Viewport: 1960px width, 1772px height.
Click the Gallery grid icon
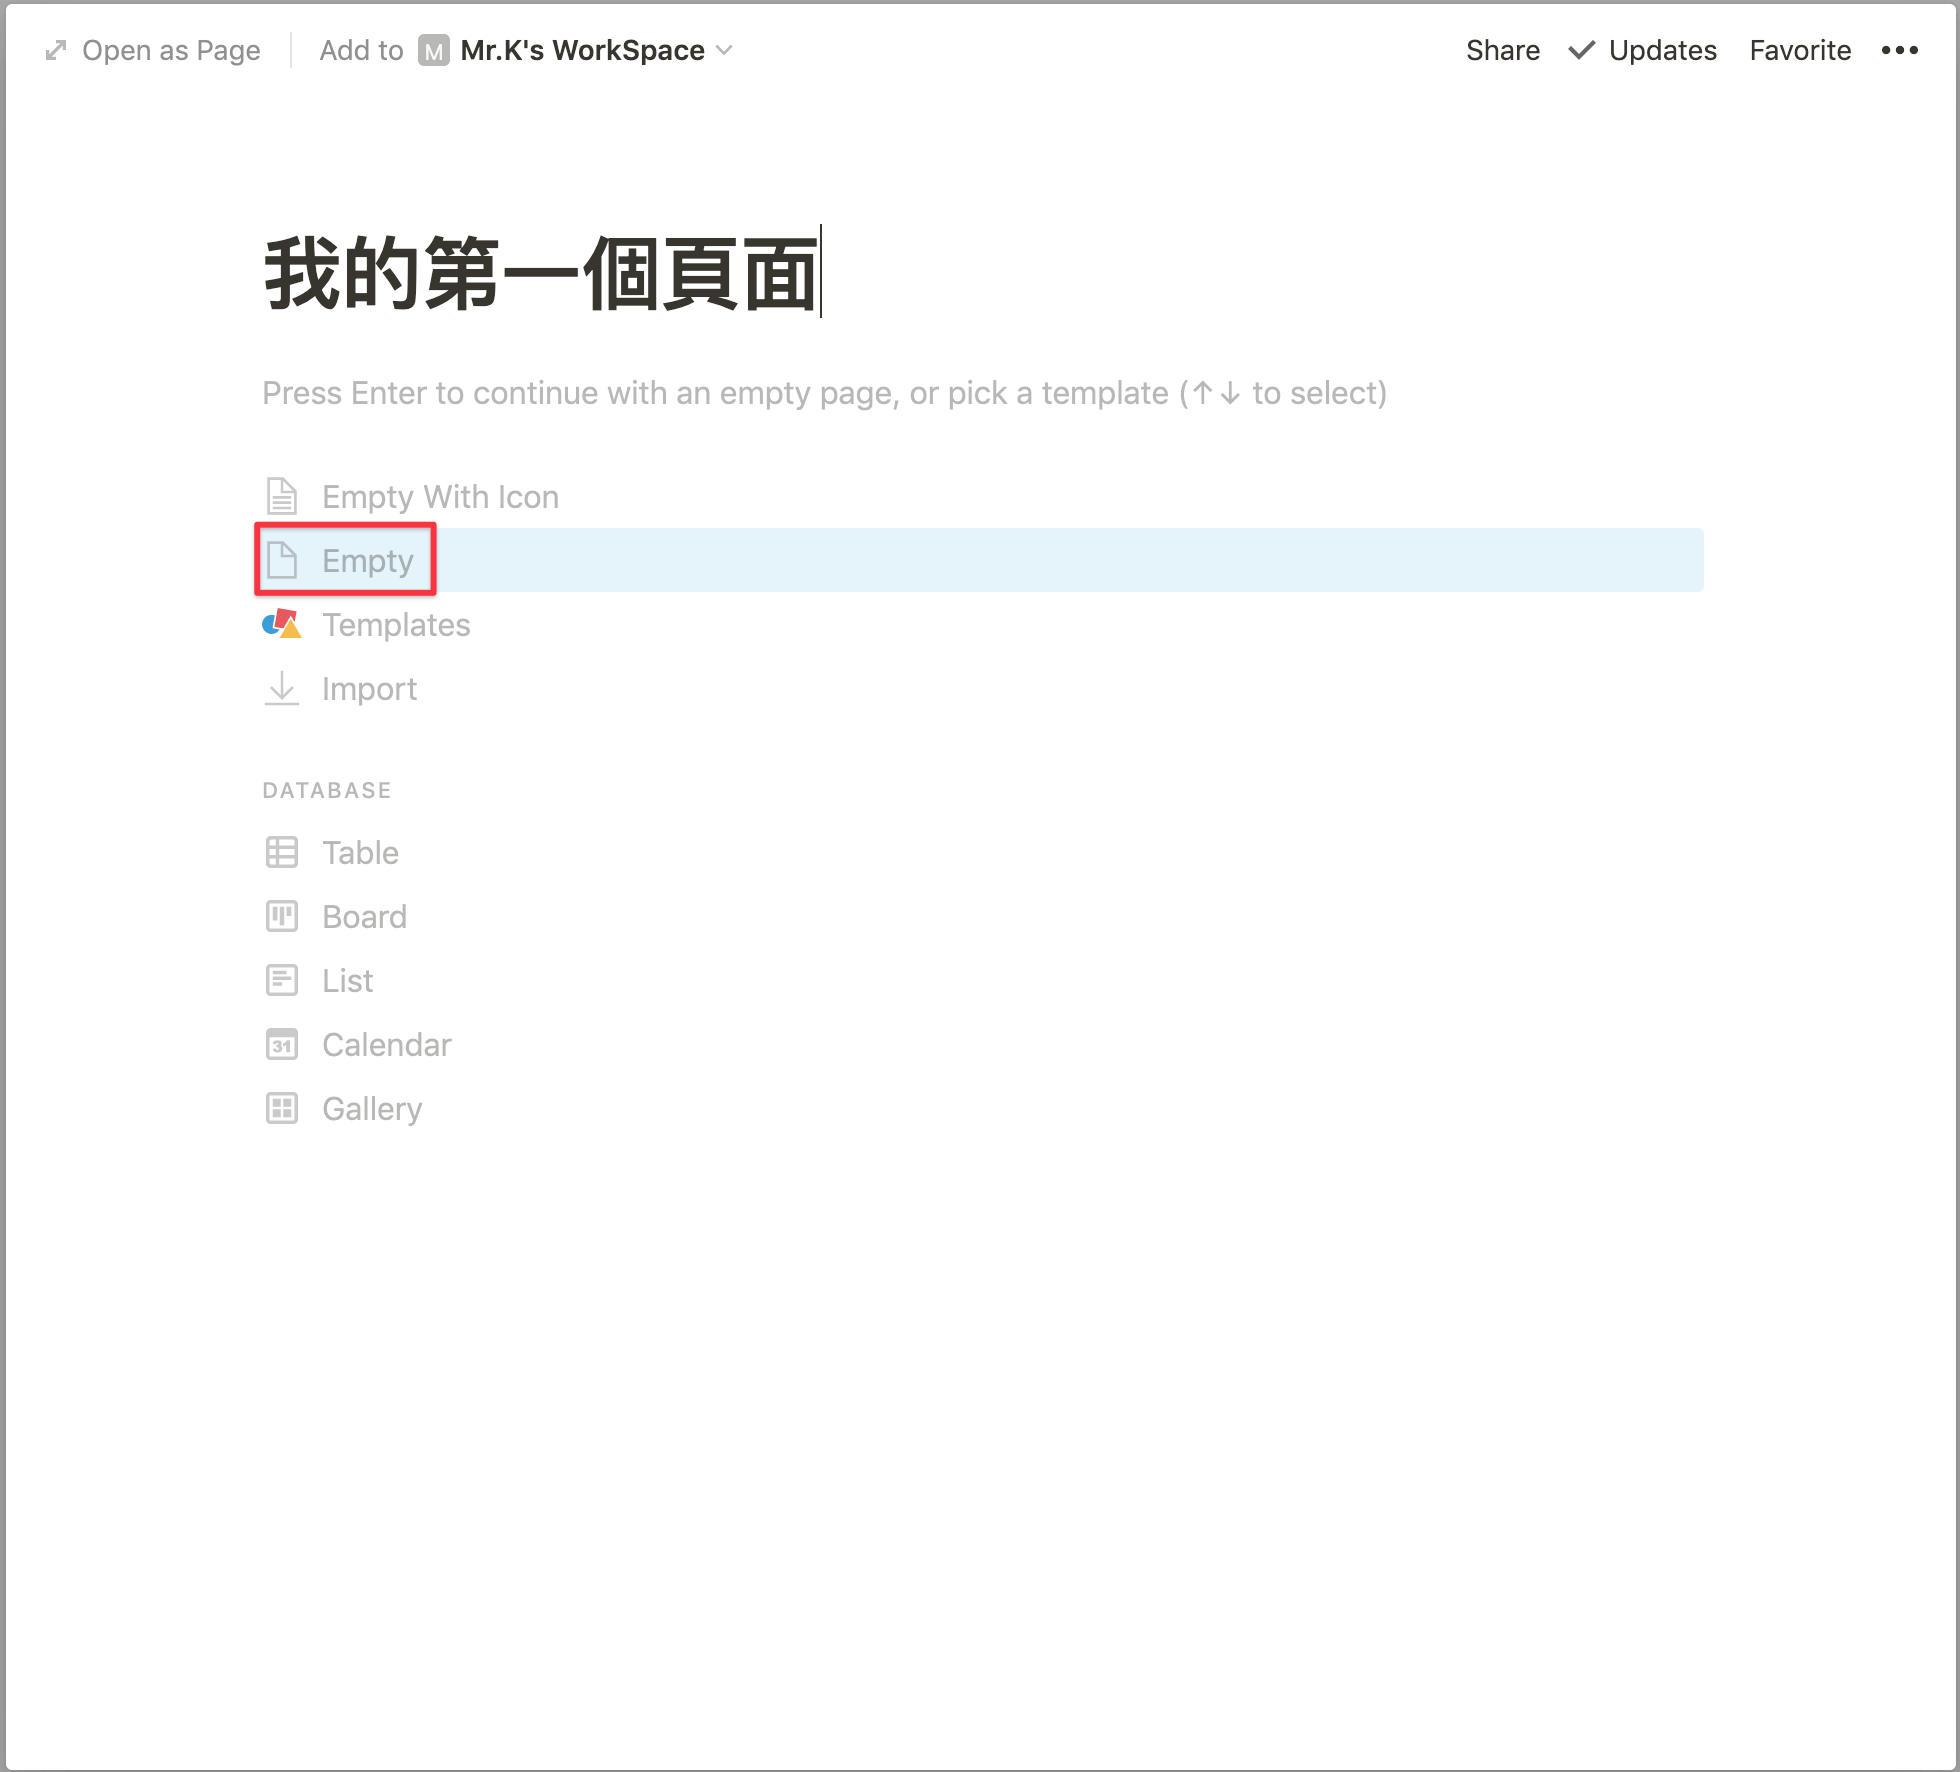click(x=282, y=1108)
